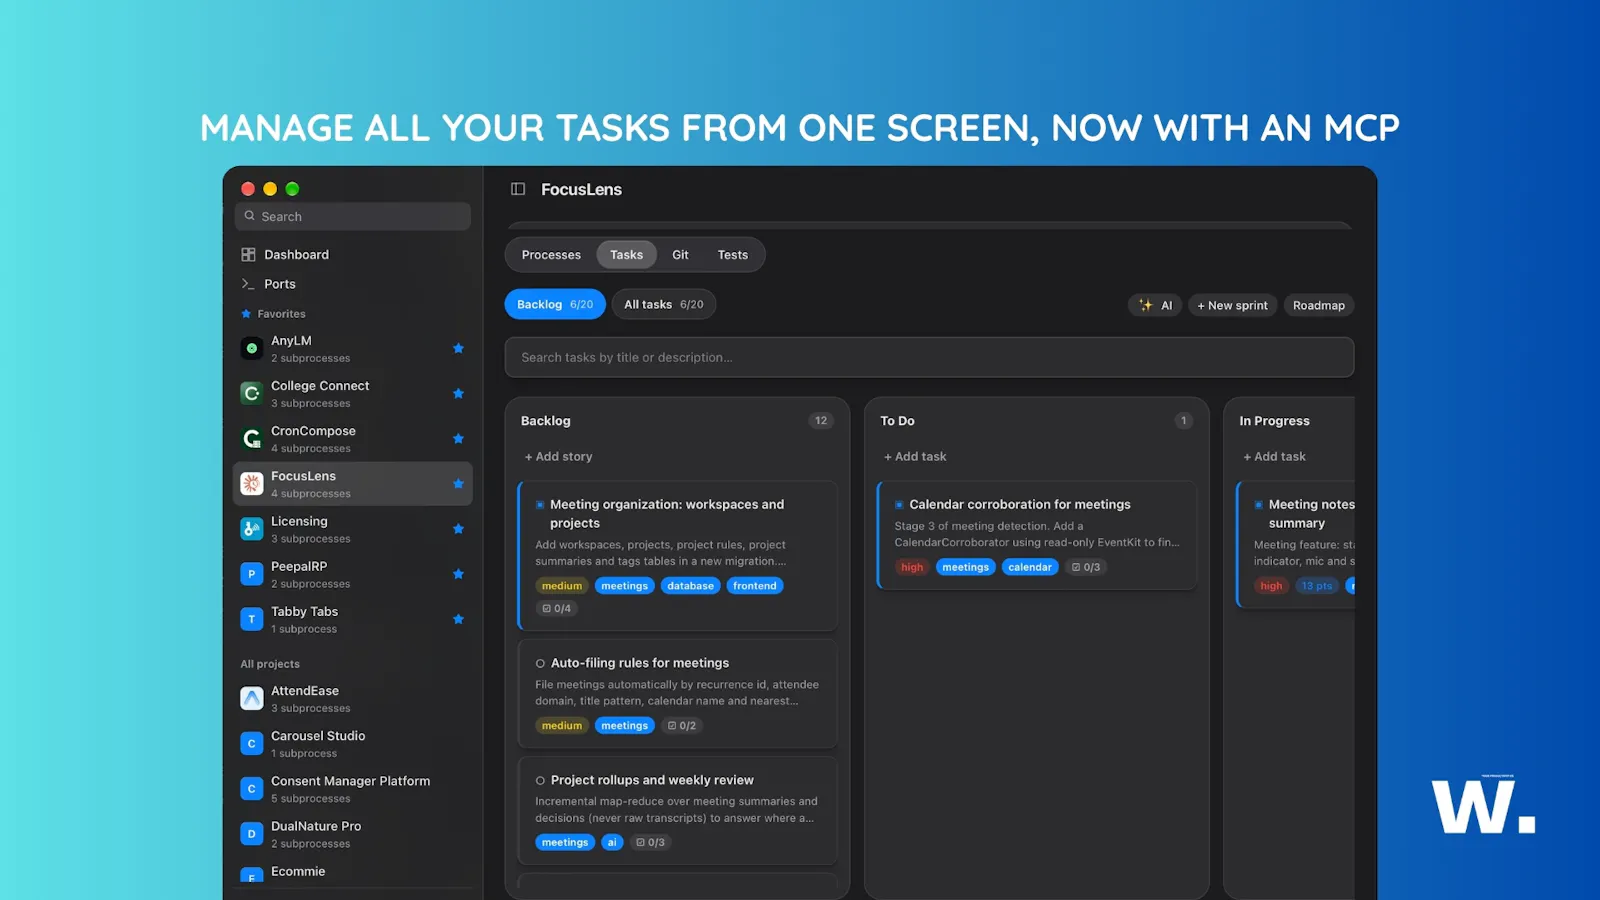Viewport: 1600px width, 900px height.
Task: Select the Carousel Studio project icon
Action: (252, 743)
